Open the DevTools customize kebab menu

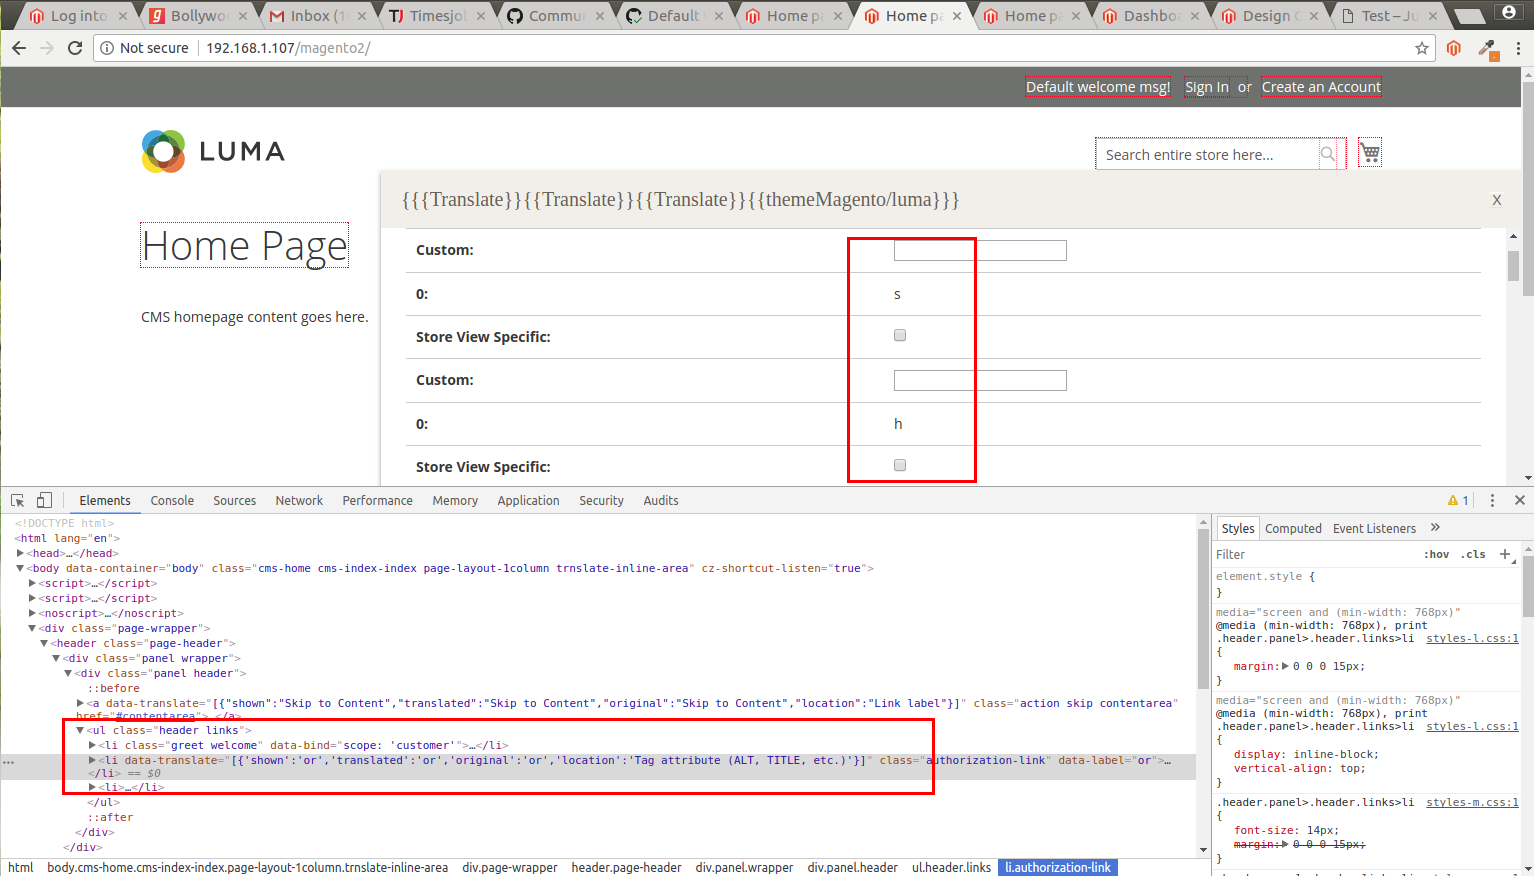(1492, 500)
